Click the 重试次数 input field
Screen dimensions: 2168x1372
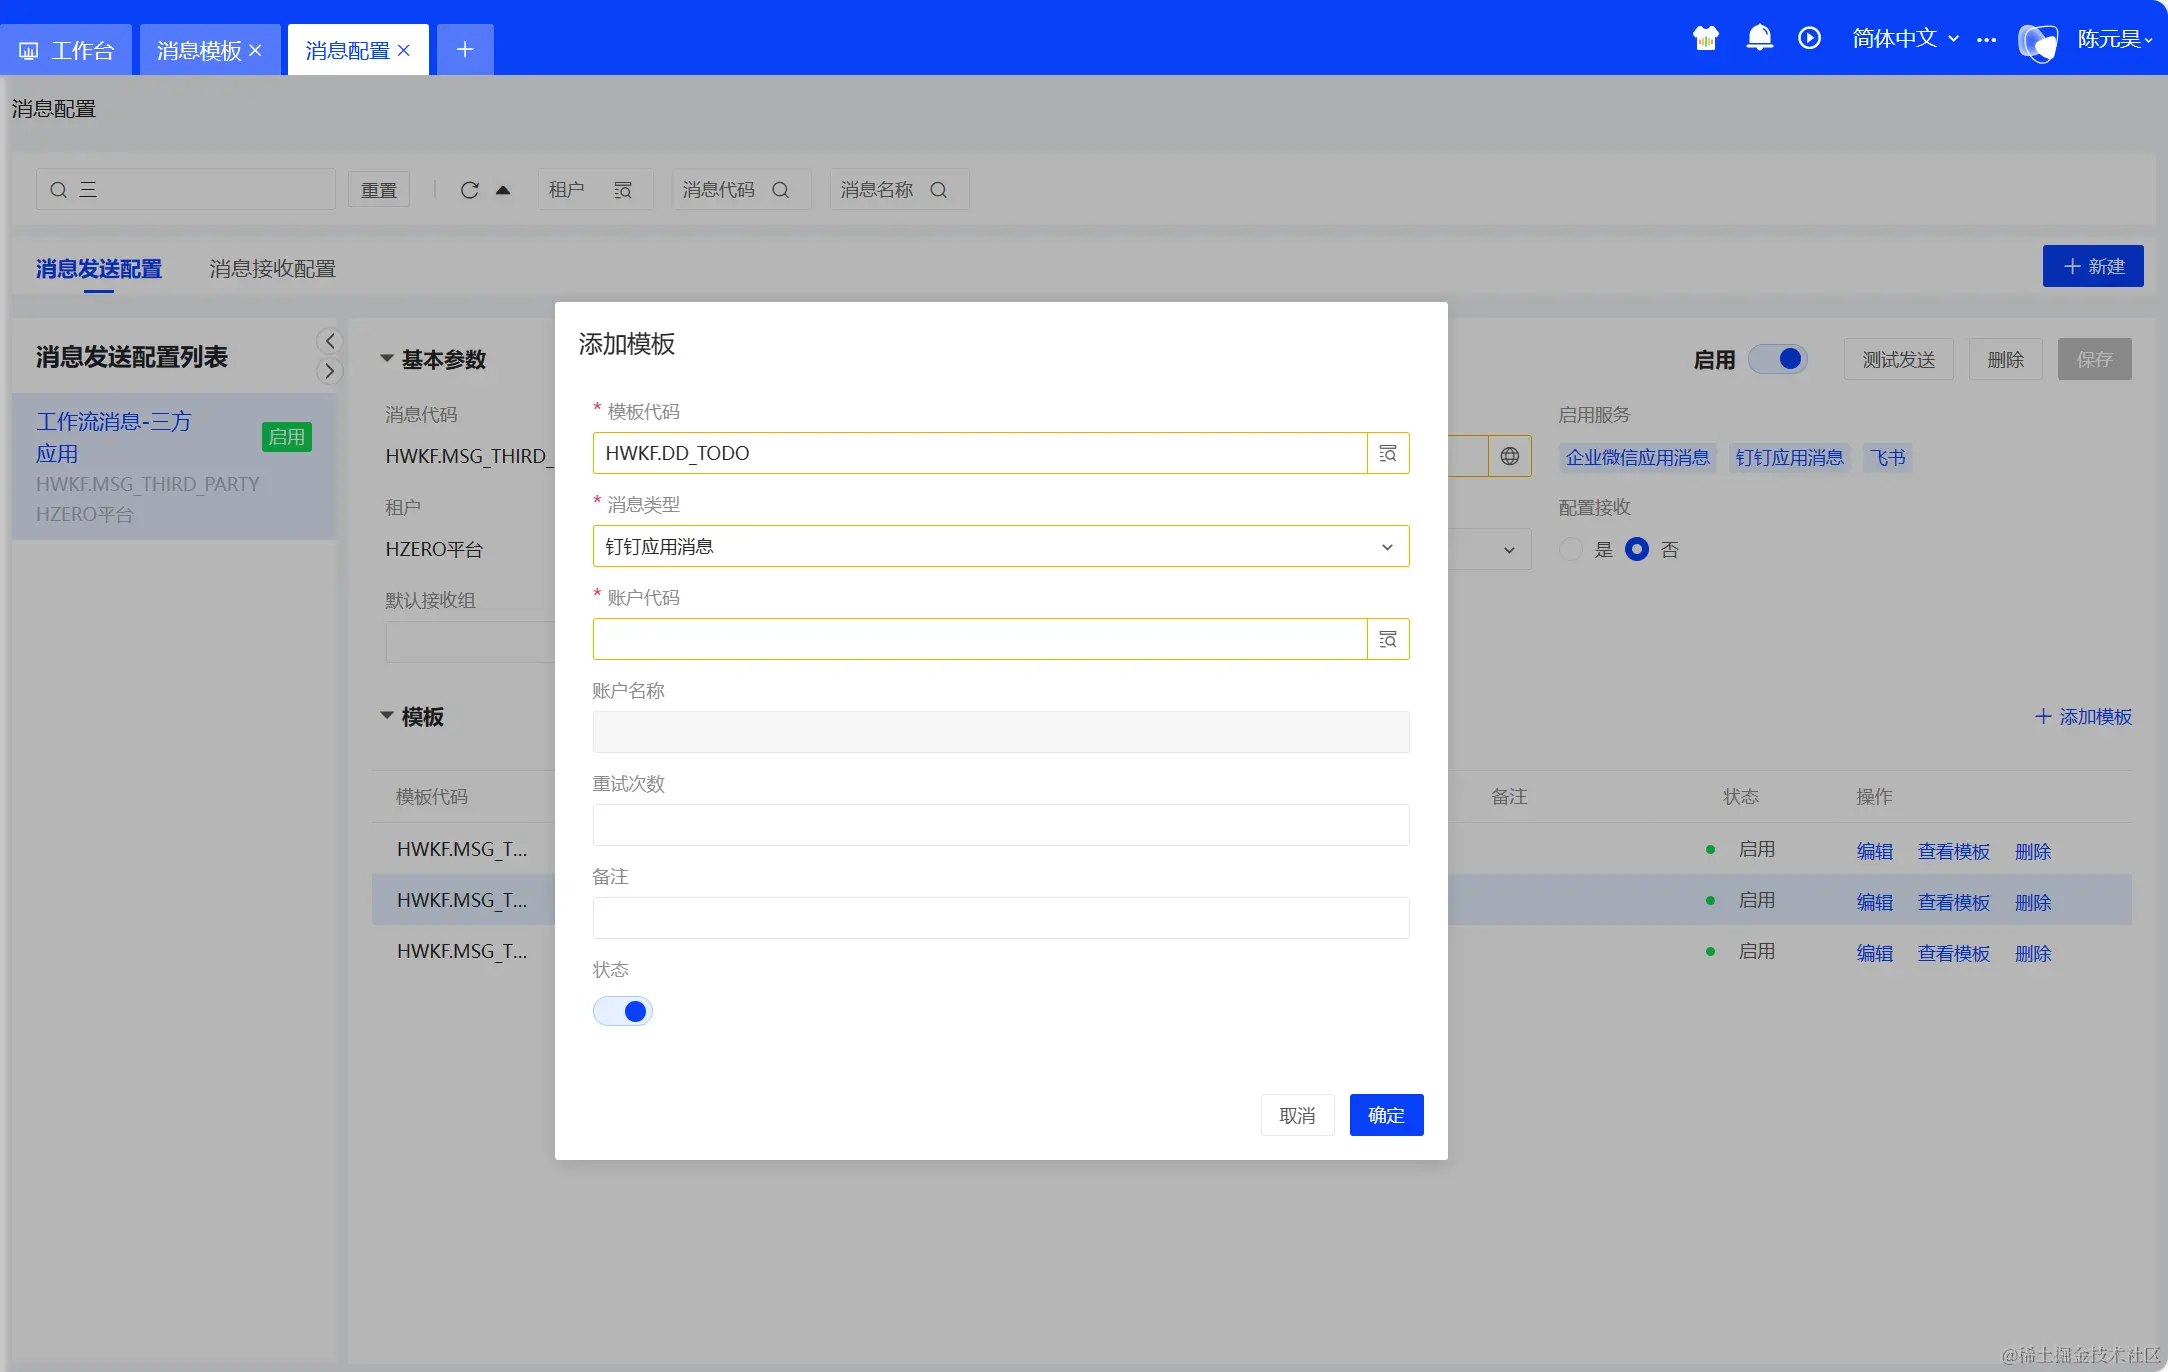coord(1000,826)
